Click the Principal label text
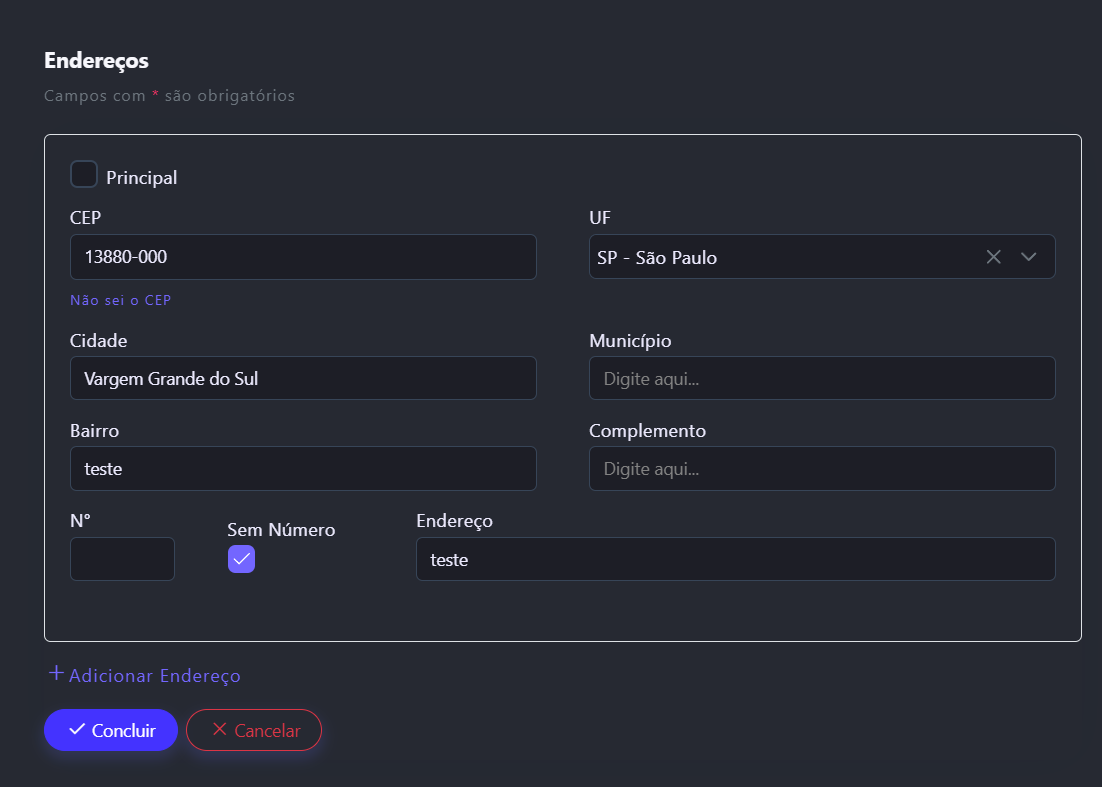This screenshot has height=787, width=1102. click(141, 178)
